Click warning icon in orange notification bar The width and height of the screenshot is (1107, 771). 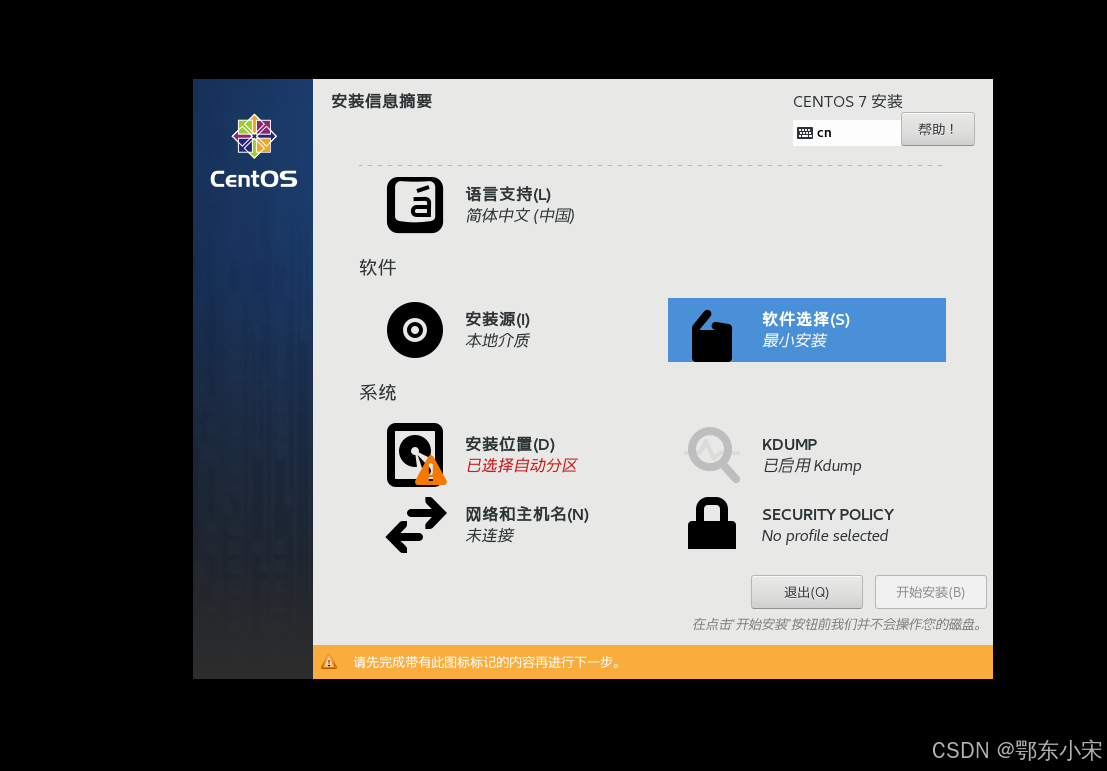329,662
